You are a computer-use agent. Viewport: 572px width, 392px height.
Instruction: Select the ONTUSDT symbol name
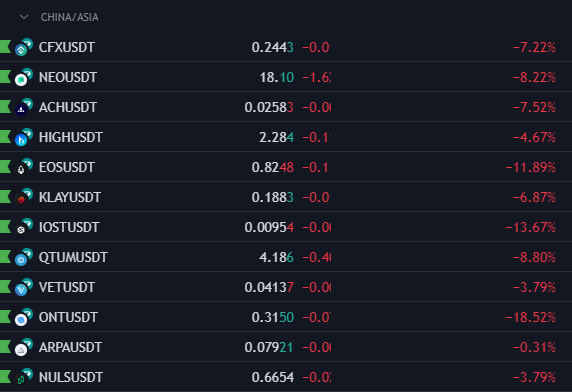[x=68, y=317]
